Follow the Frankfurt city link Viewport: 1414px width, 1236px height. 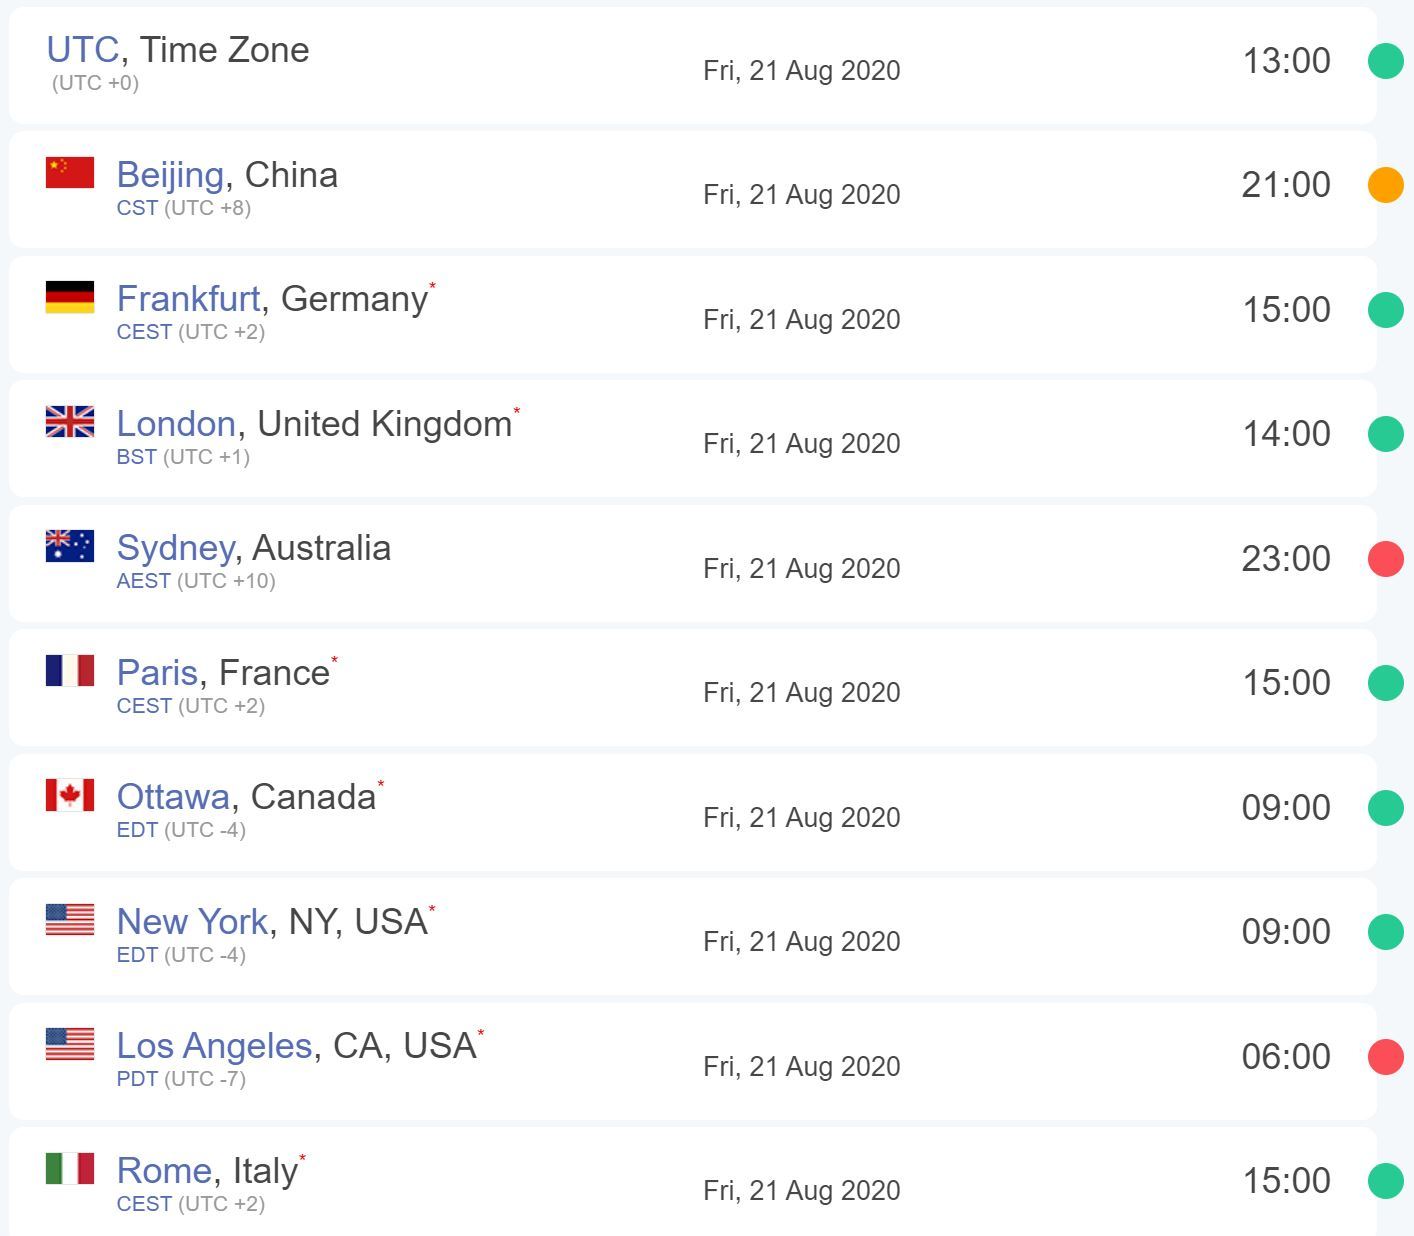pos(188,299)
